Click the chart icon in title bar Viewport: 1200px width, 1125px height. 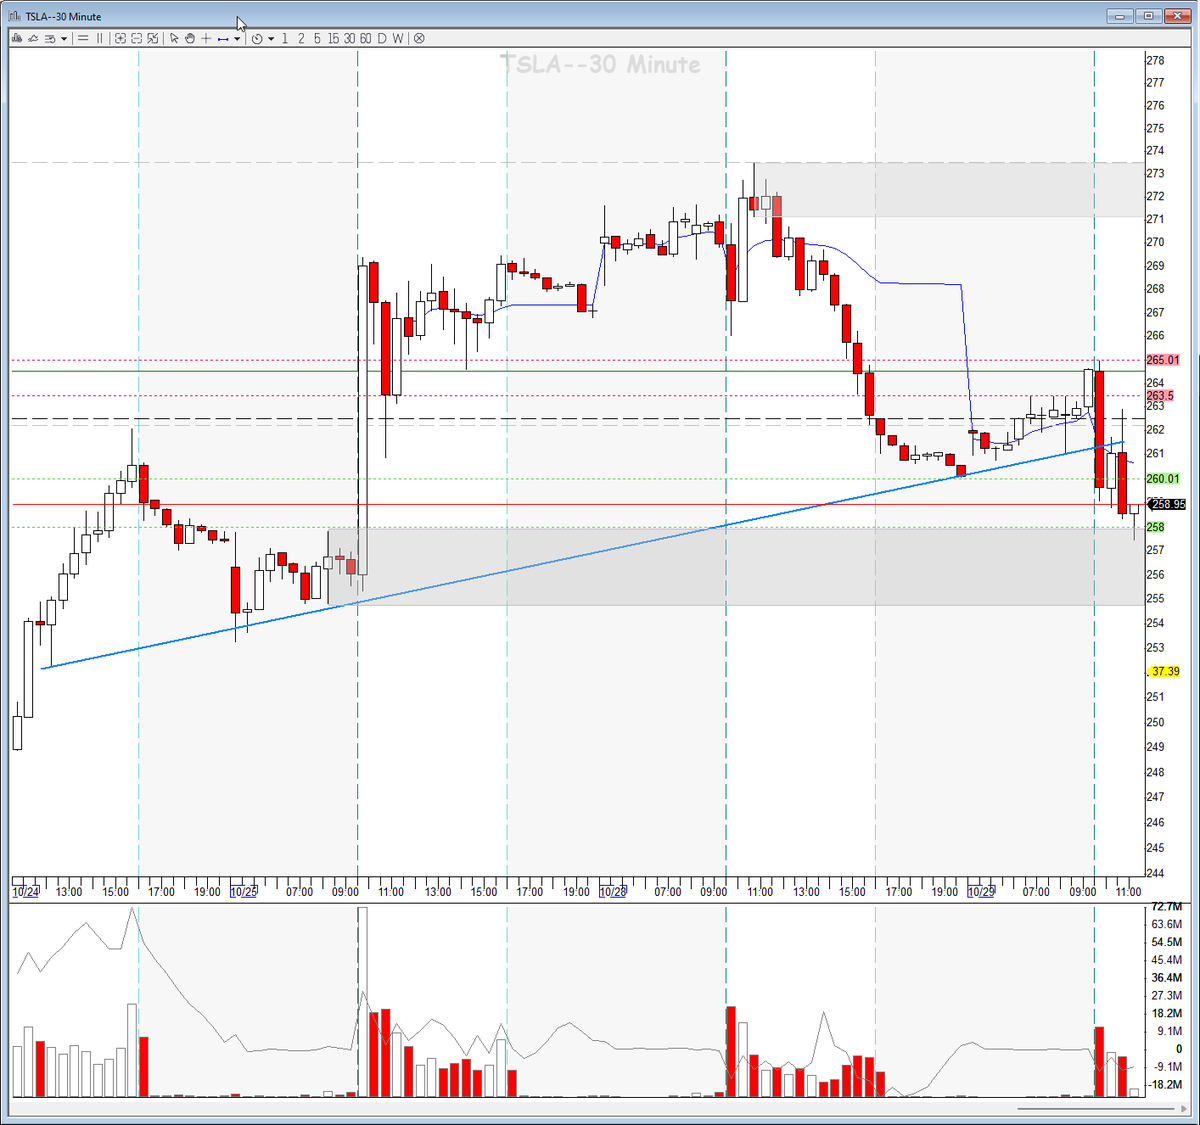click(14, 16)
